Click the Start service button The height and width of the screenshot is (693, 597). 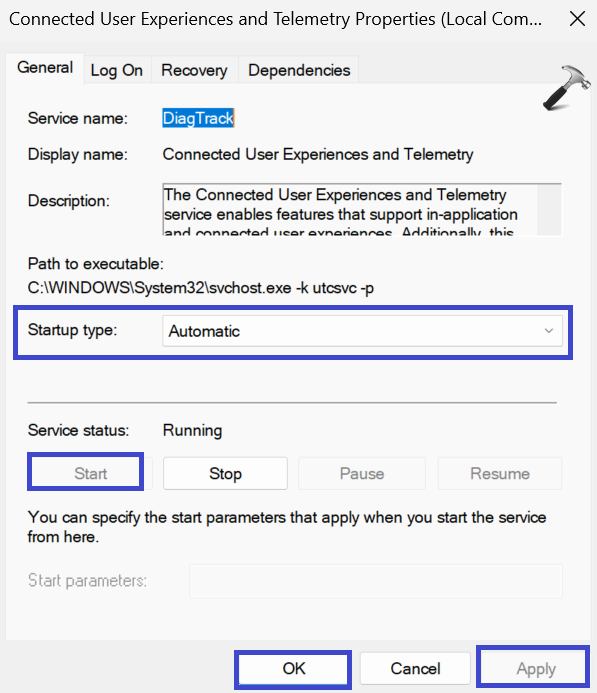tap(91, 473)
